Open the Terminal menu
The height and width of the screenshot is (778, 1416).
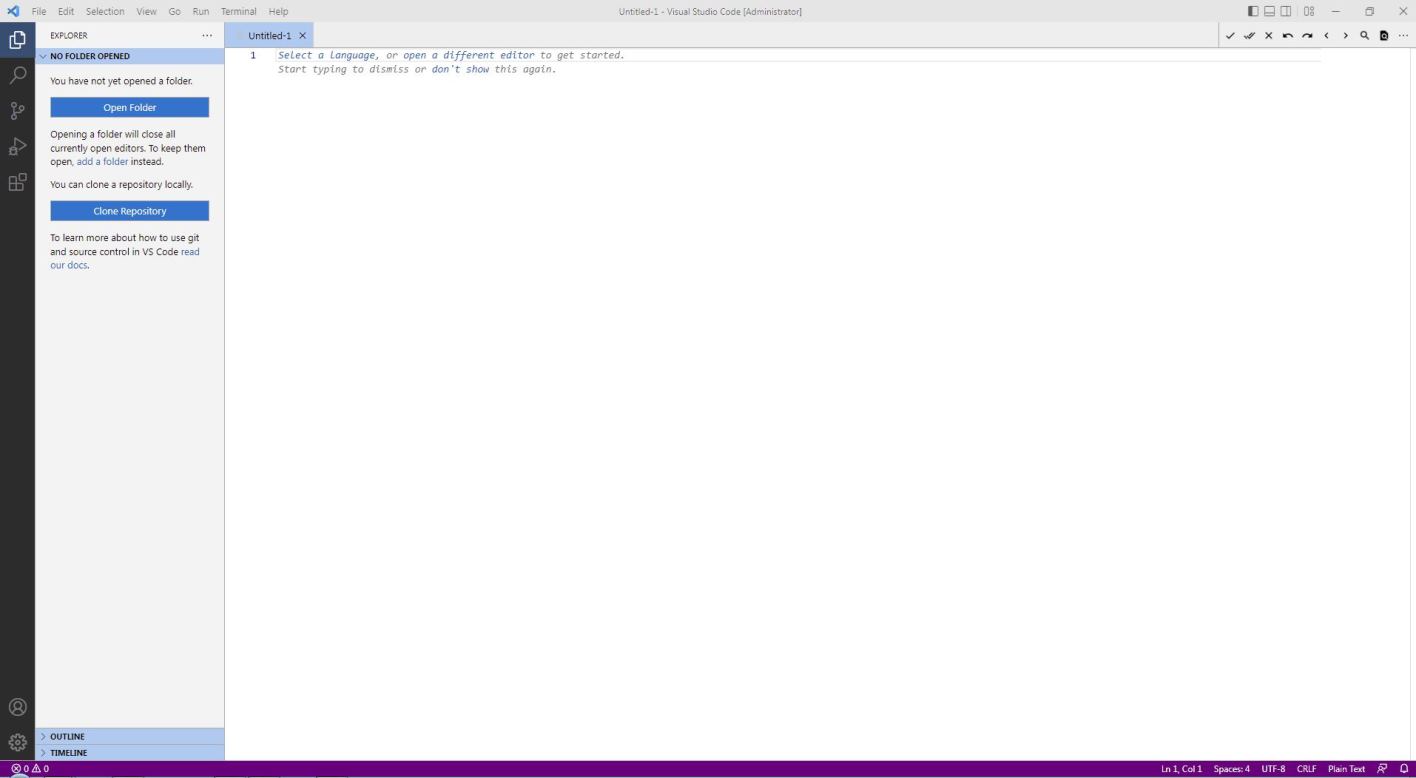[x=238, y=12]
